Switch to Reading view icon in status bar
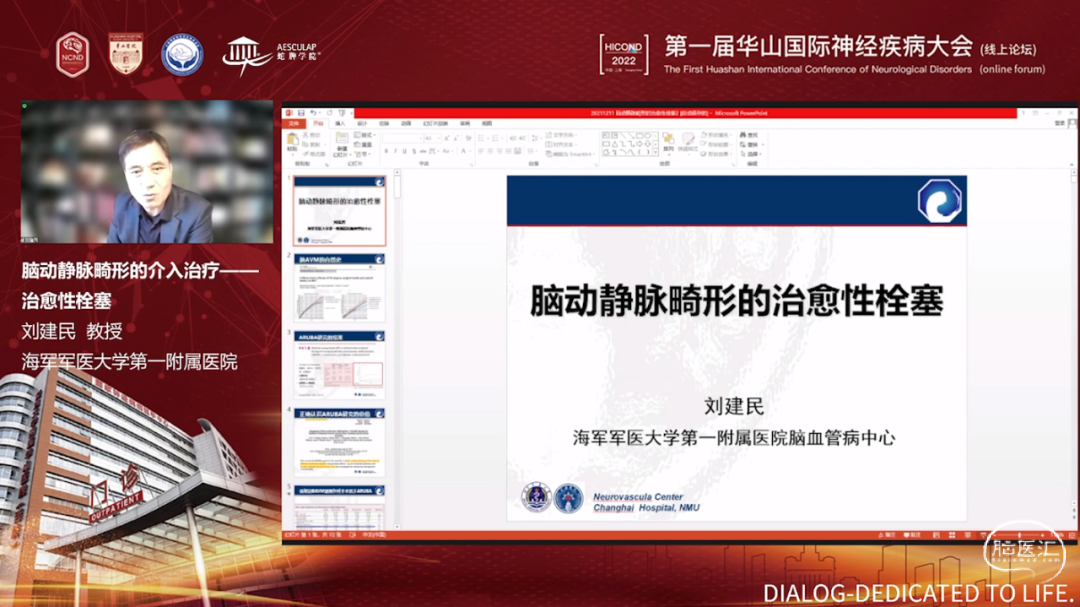Image resolution: width=1080 pixels, height=607 pixels. tap(968, 535)
